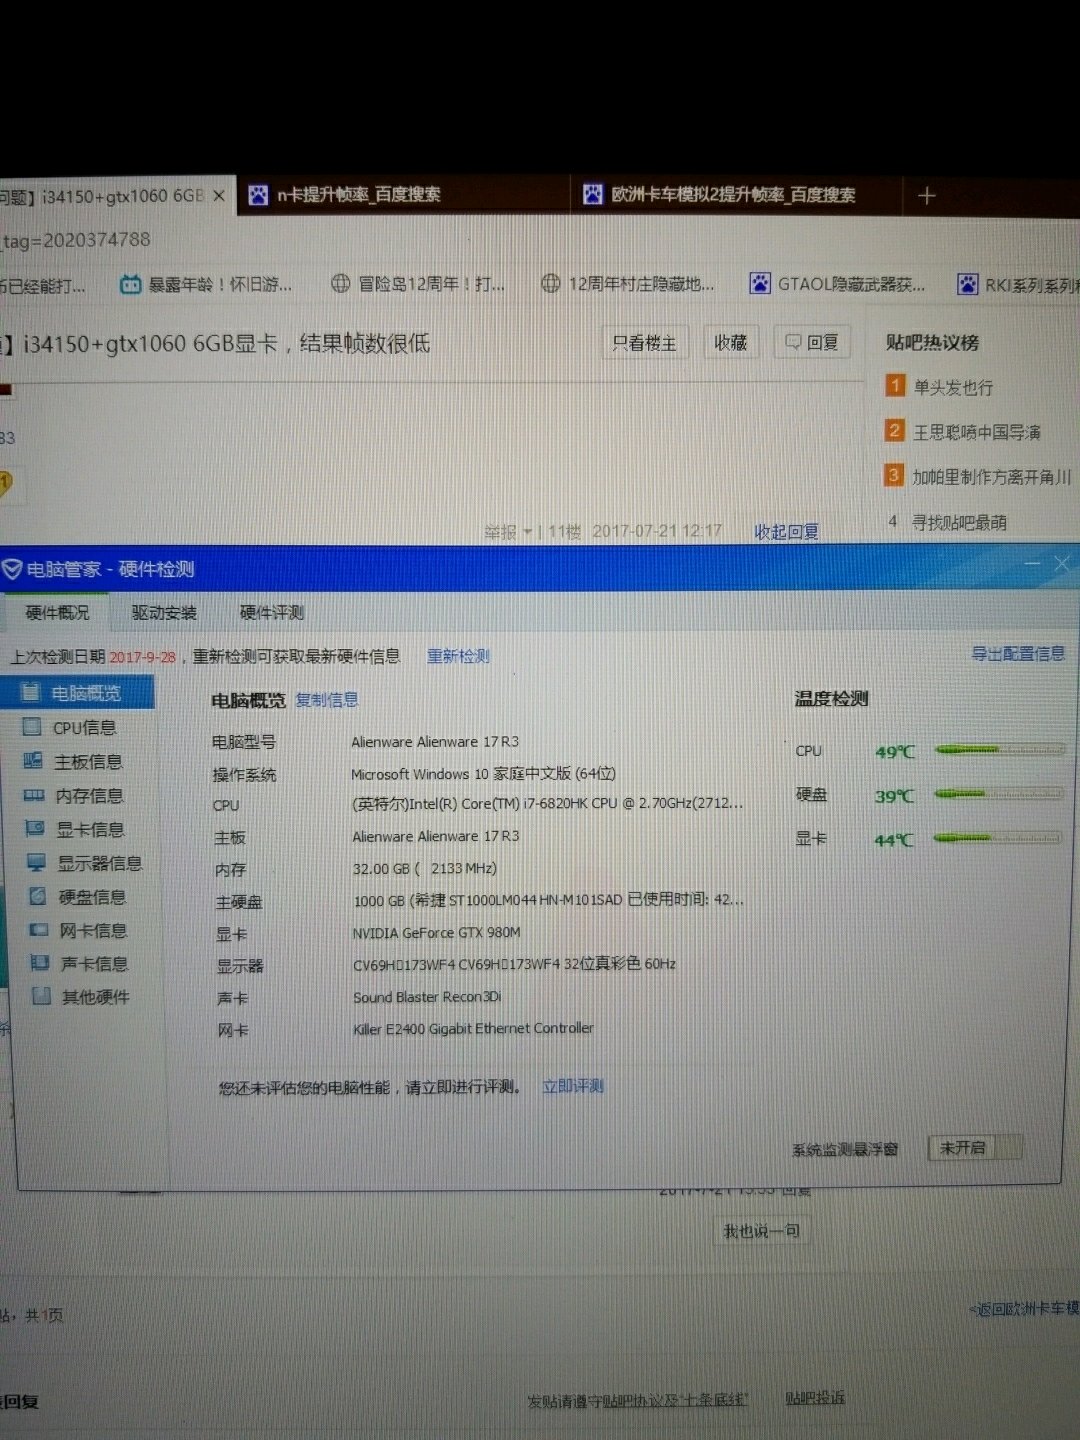
Task: Select the 显示器信息 monitor icon
Action: pos(36,862)
